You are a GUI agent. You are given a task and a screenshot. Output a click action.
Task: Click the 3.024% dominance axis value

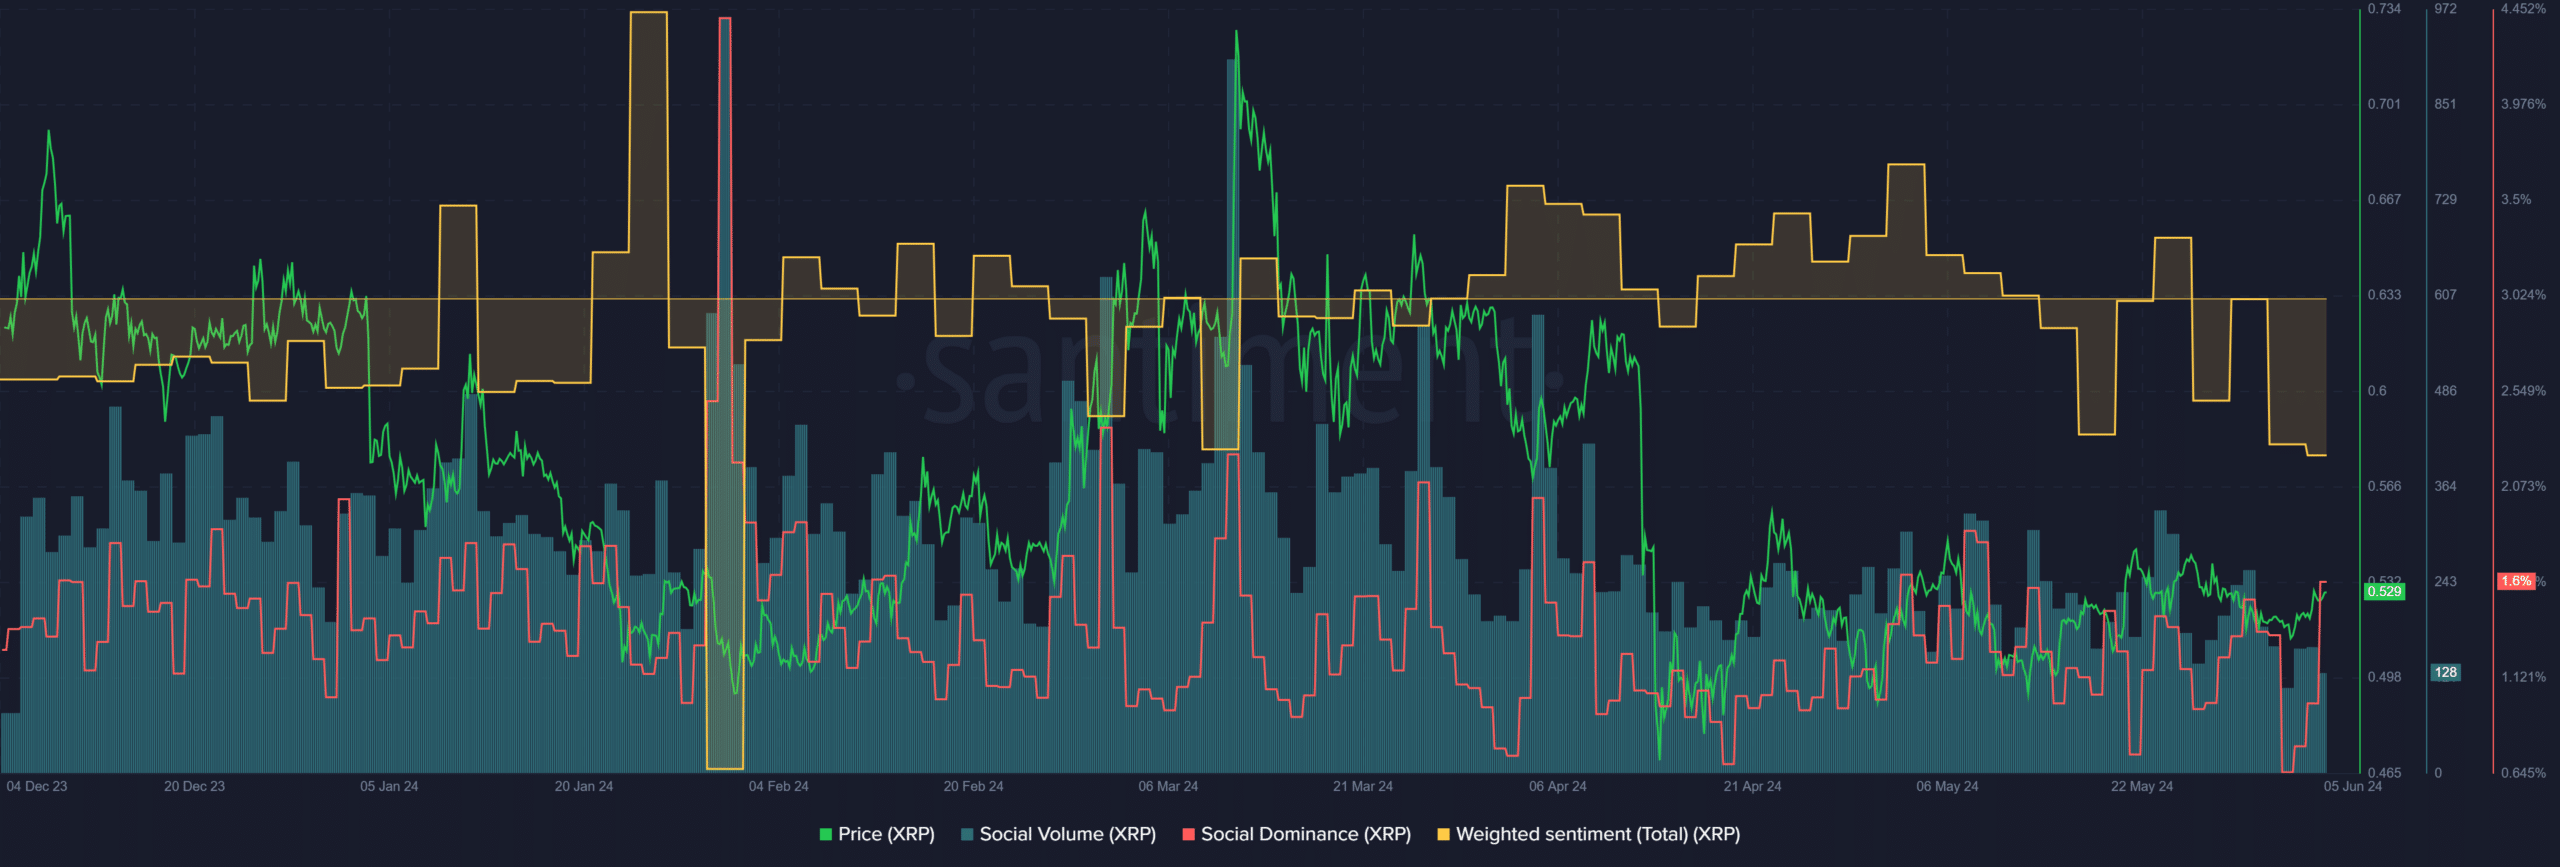(2523, 295)
